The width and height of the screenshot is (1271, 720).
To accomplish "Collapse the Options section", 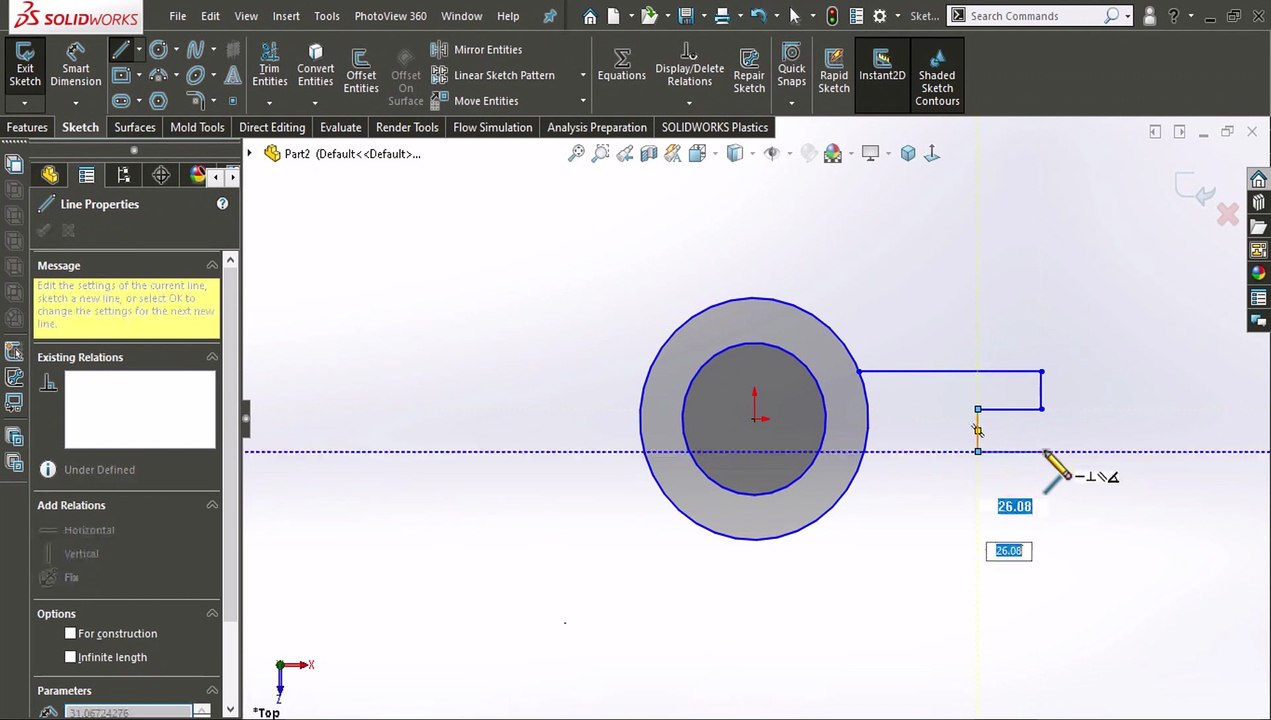I will 212,613.
